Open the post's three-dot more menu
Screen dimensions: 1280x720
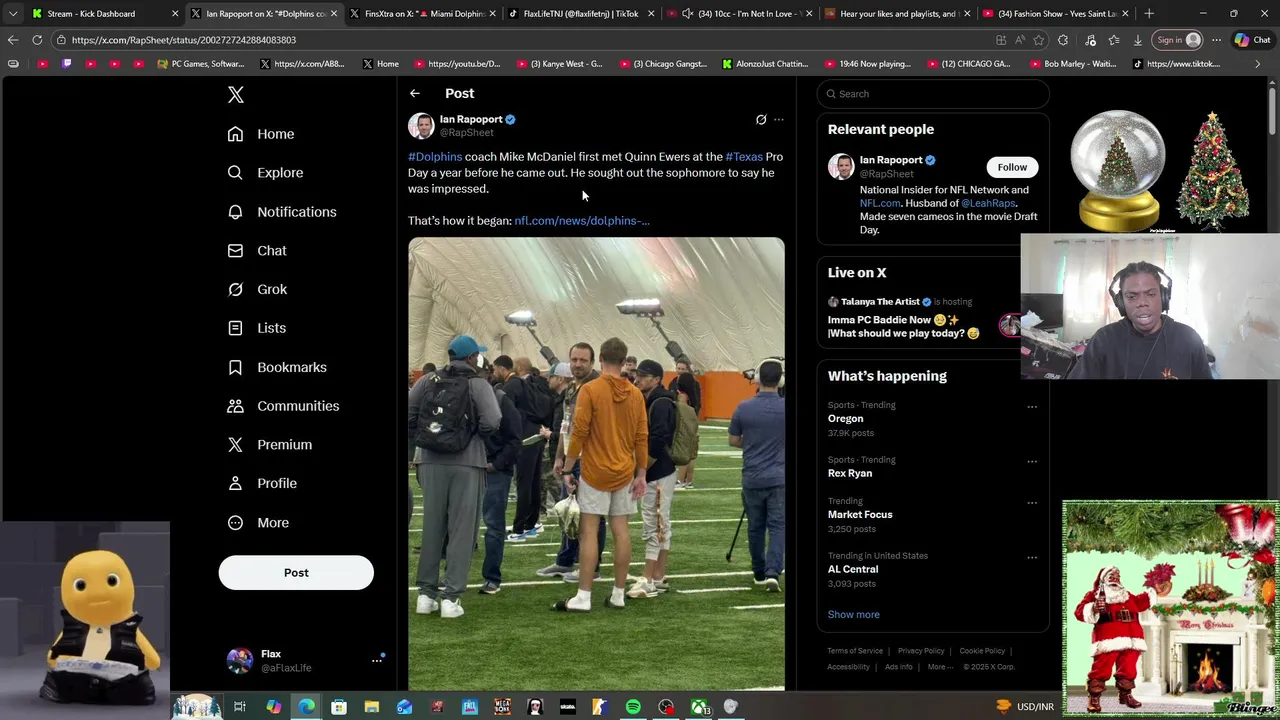pyautogui.click(x=779, y=119)
